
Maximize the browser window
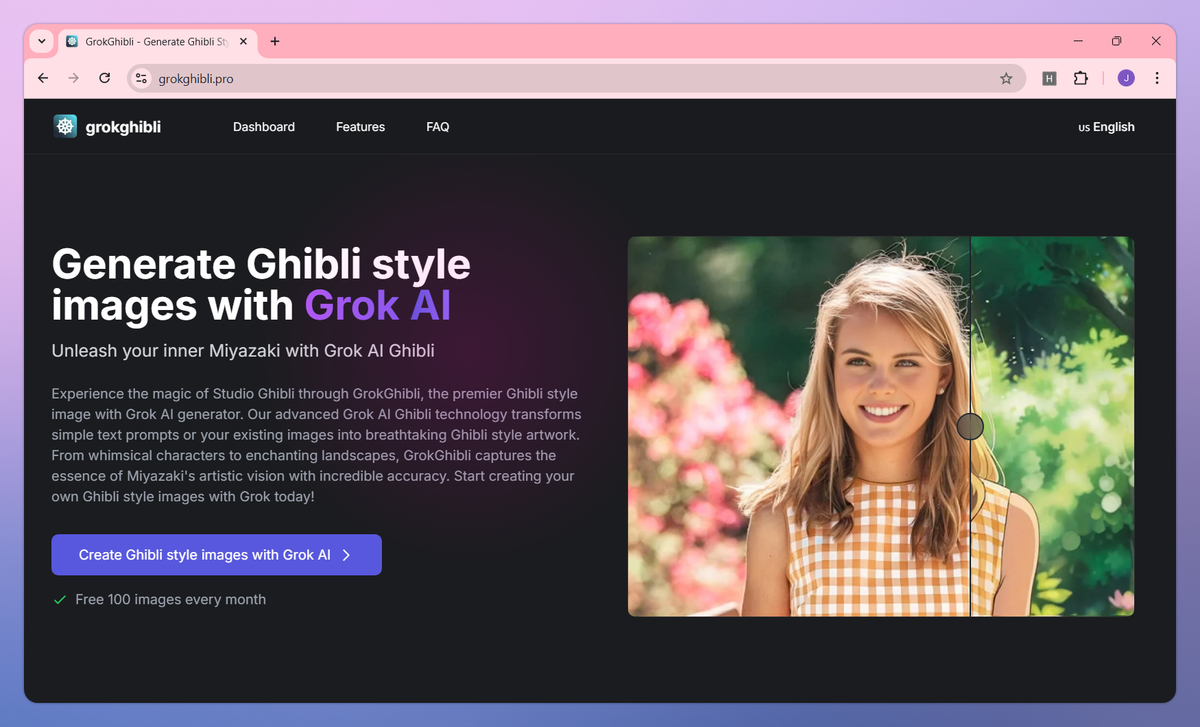[x=1117, y=41]
